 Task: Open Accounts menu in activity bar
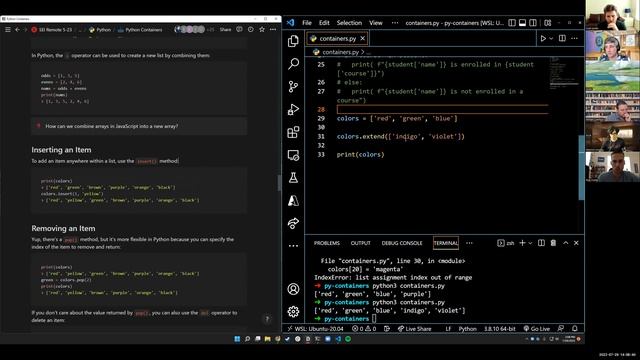click(293, 289)
